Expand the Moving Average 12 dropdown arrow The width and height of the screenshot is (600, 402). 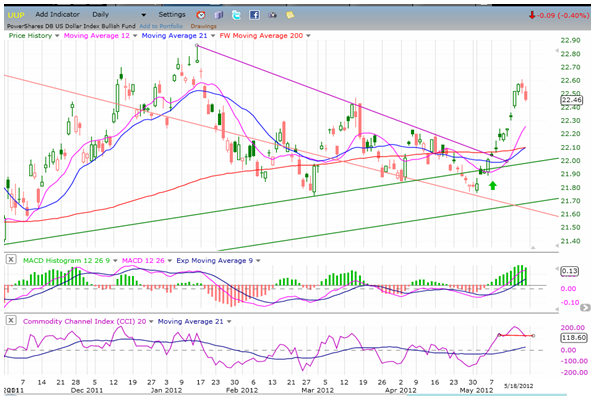(135, 36)
